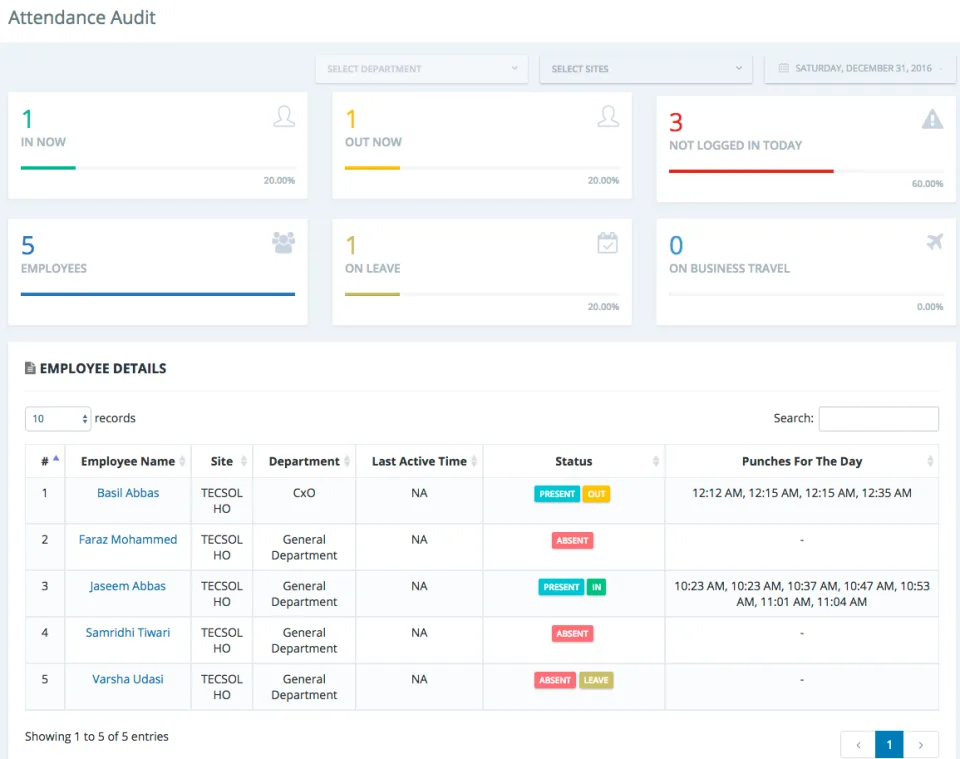Viewport: 960px width, 759px height.
Task: Click punches '12:12 AM, 12:15 AM' for Basil
Action: pyautogui.click(x=802, y=493)
